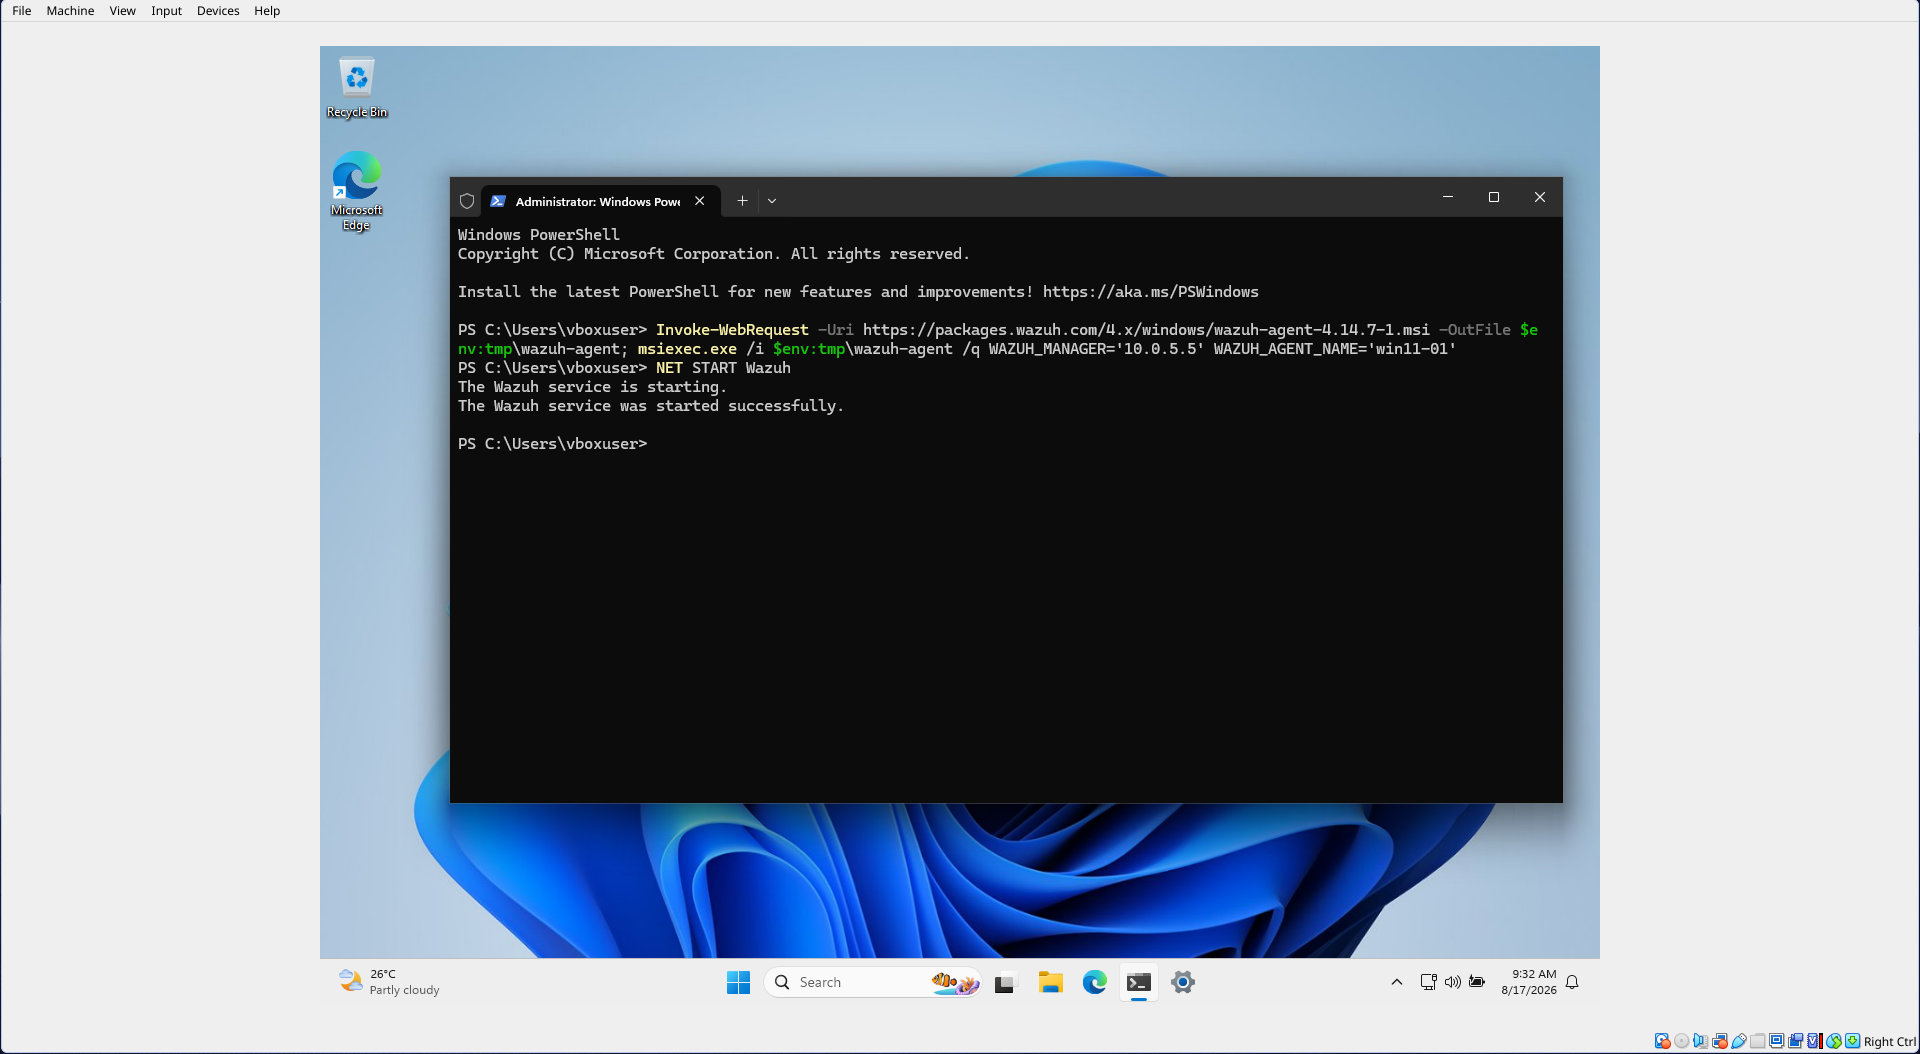Select the Microsoft Edge desktop shortcut
Screen dimensions: 1920x1054
click(x=357, y=191)
